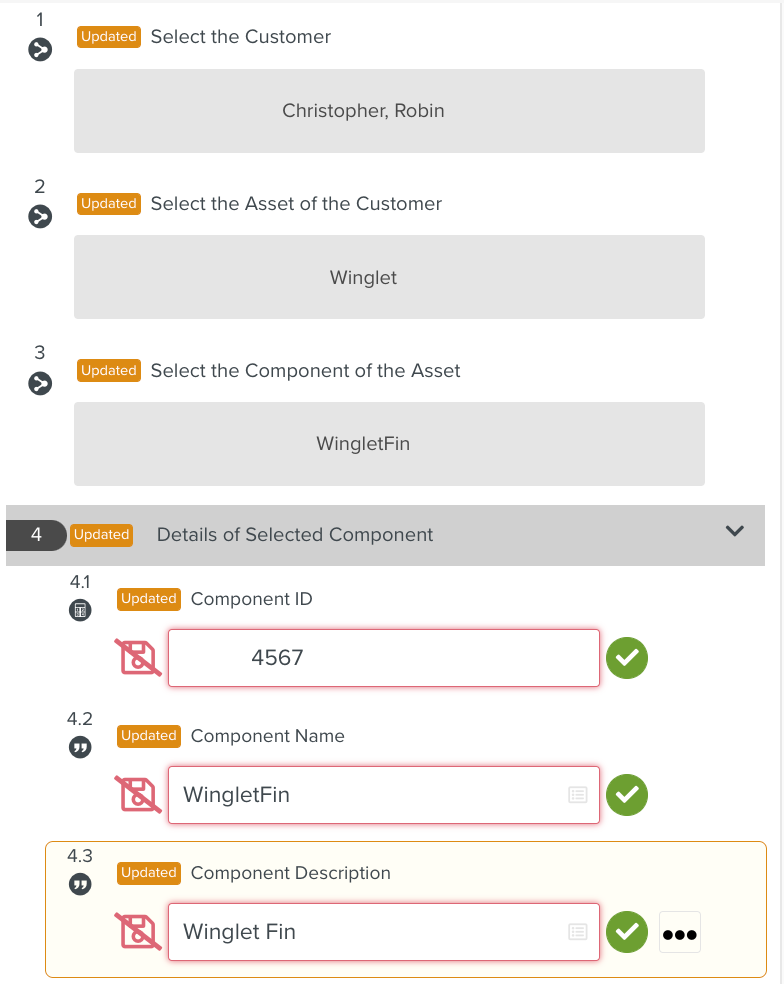Open the three-dots menu for Component Description
The width and height of the screenshot is (784, 984).
tap(680, 933)
